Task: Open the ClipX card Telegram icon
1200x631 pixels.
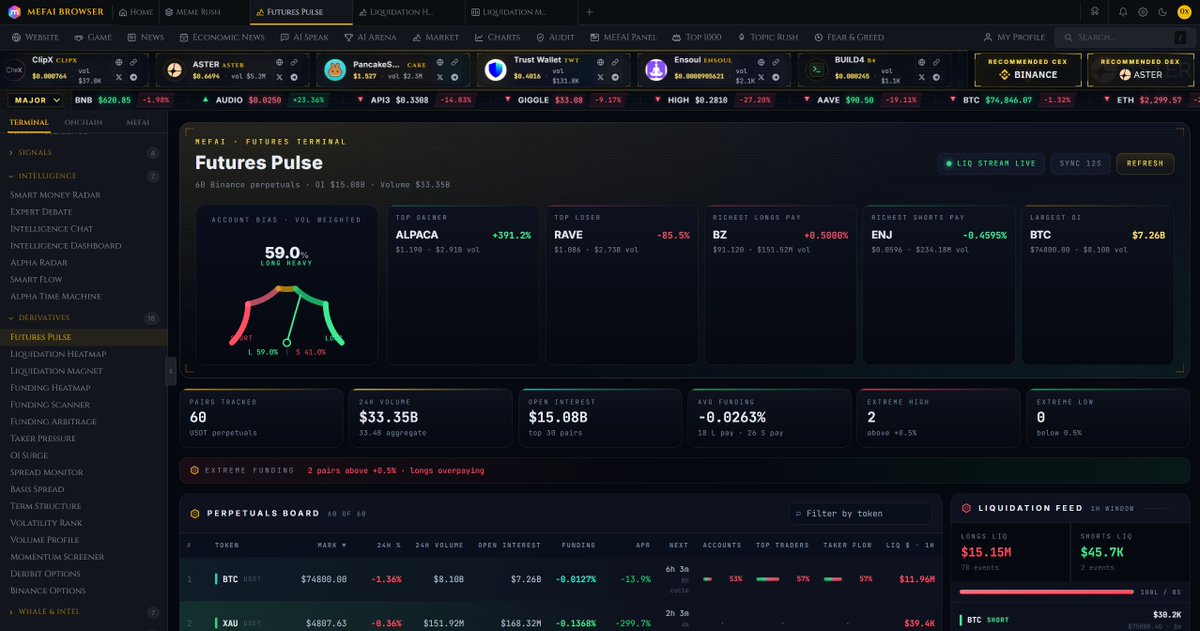Action: (x=133, y=77)
